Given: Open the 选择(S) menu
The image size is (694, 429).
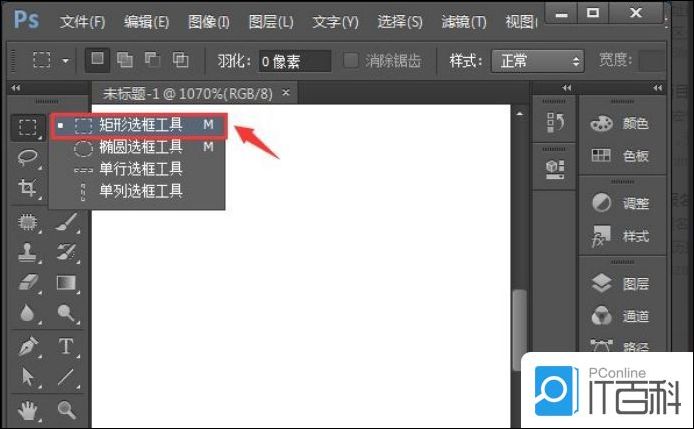Looking at the screenshot, I should click(400, 22).
